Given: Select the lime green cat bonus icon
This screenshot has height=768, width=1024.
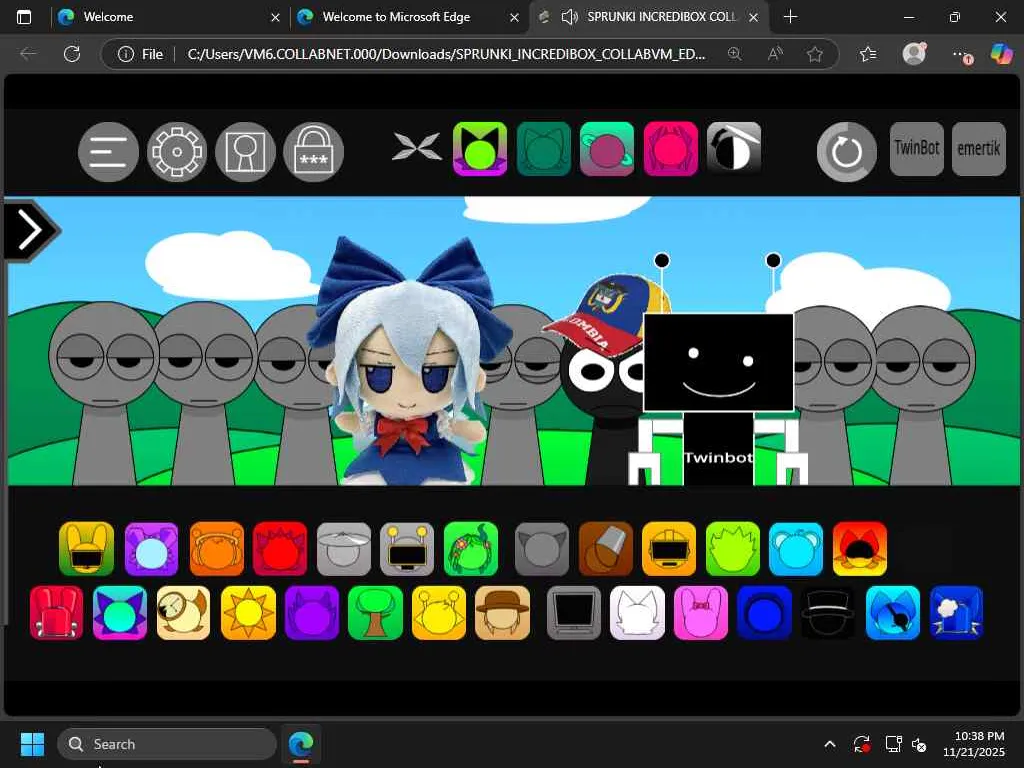Looking at the screenshot, I should (x=480, y=149).
